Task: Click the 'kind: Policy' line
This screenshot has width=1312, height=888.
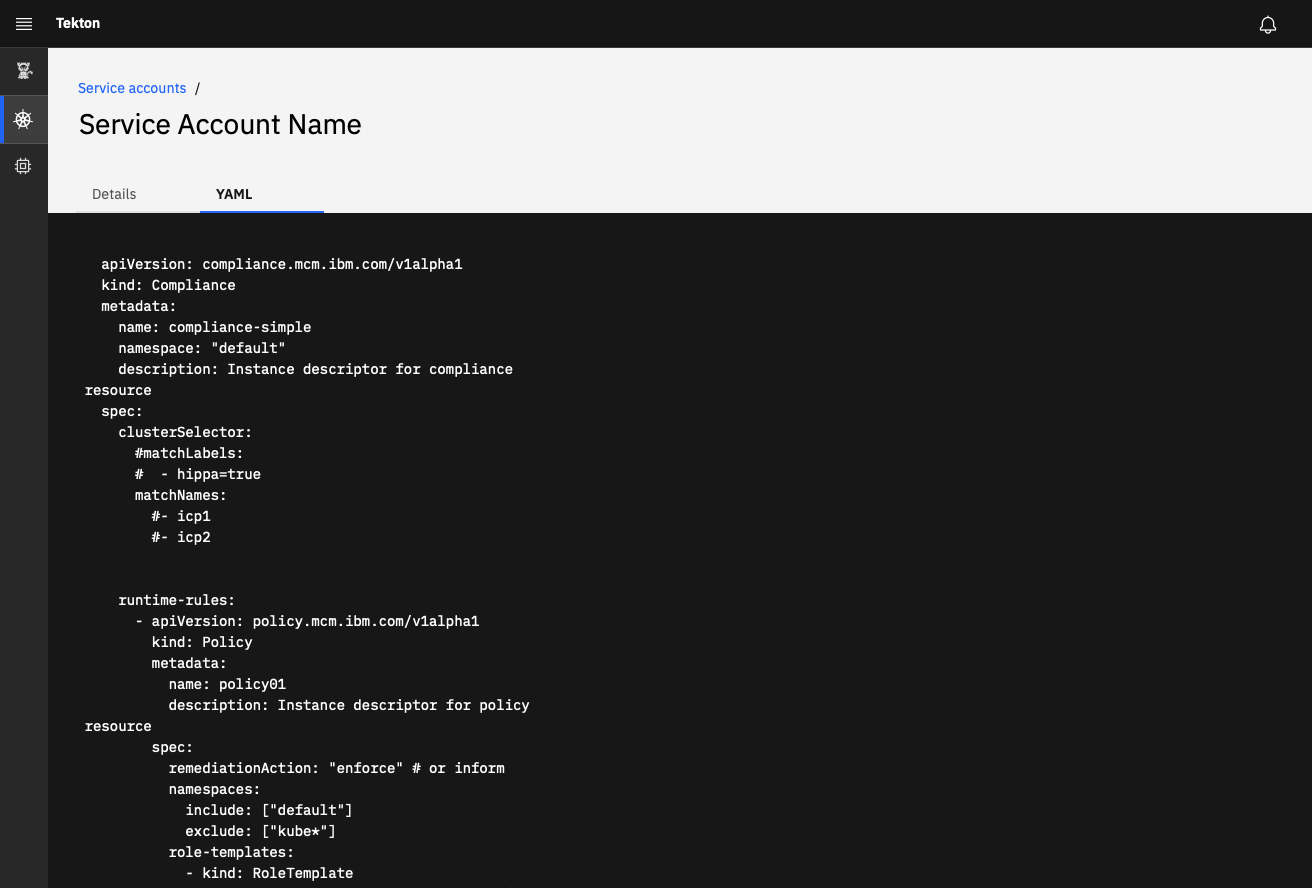Action: pyautogui.click(x=202, y=642)
